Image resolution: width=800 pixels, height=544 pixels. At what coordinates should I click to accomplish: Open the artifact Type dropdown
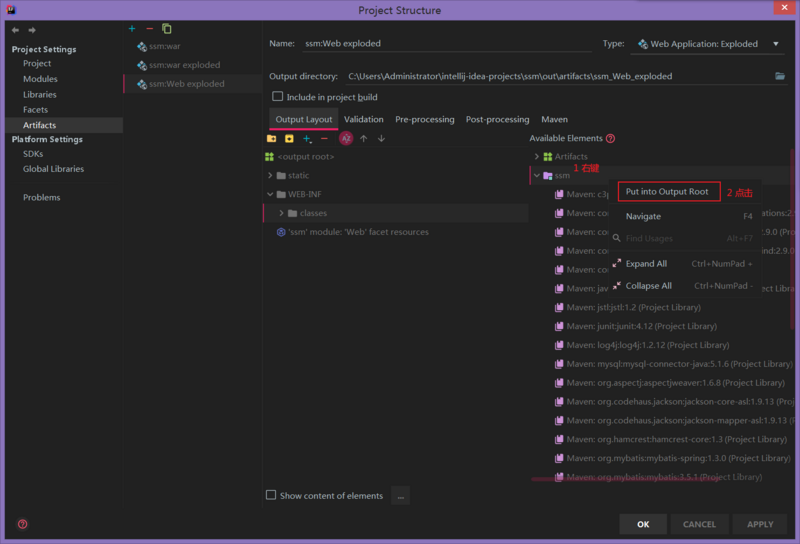(710, 44)
